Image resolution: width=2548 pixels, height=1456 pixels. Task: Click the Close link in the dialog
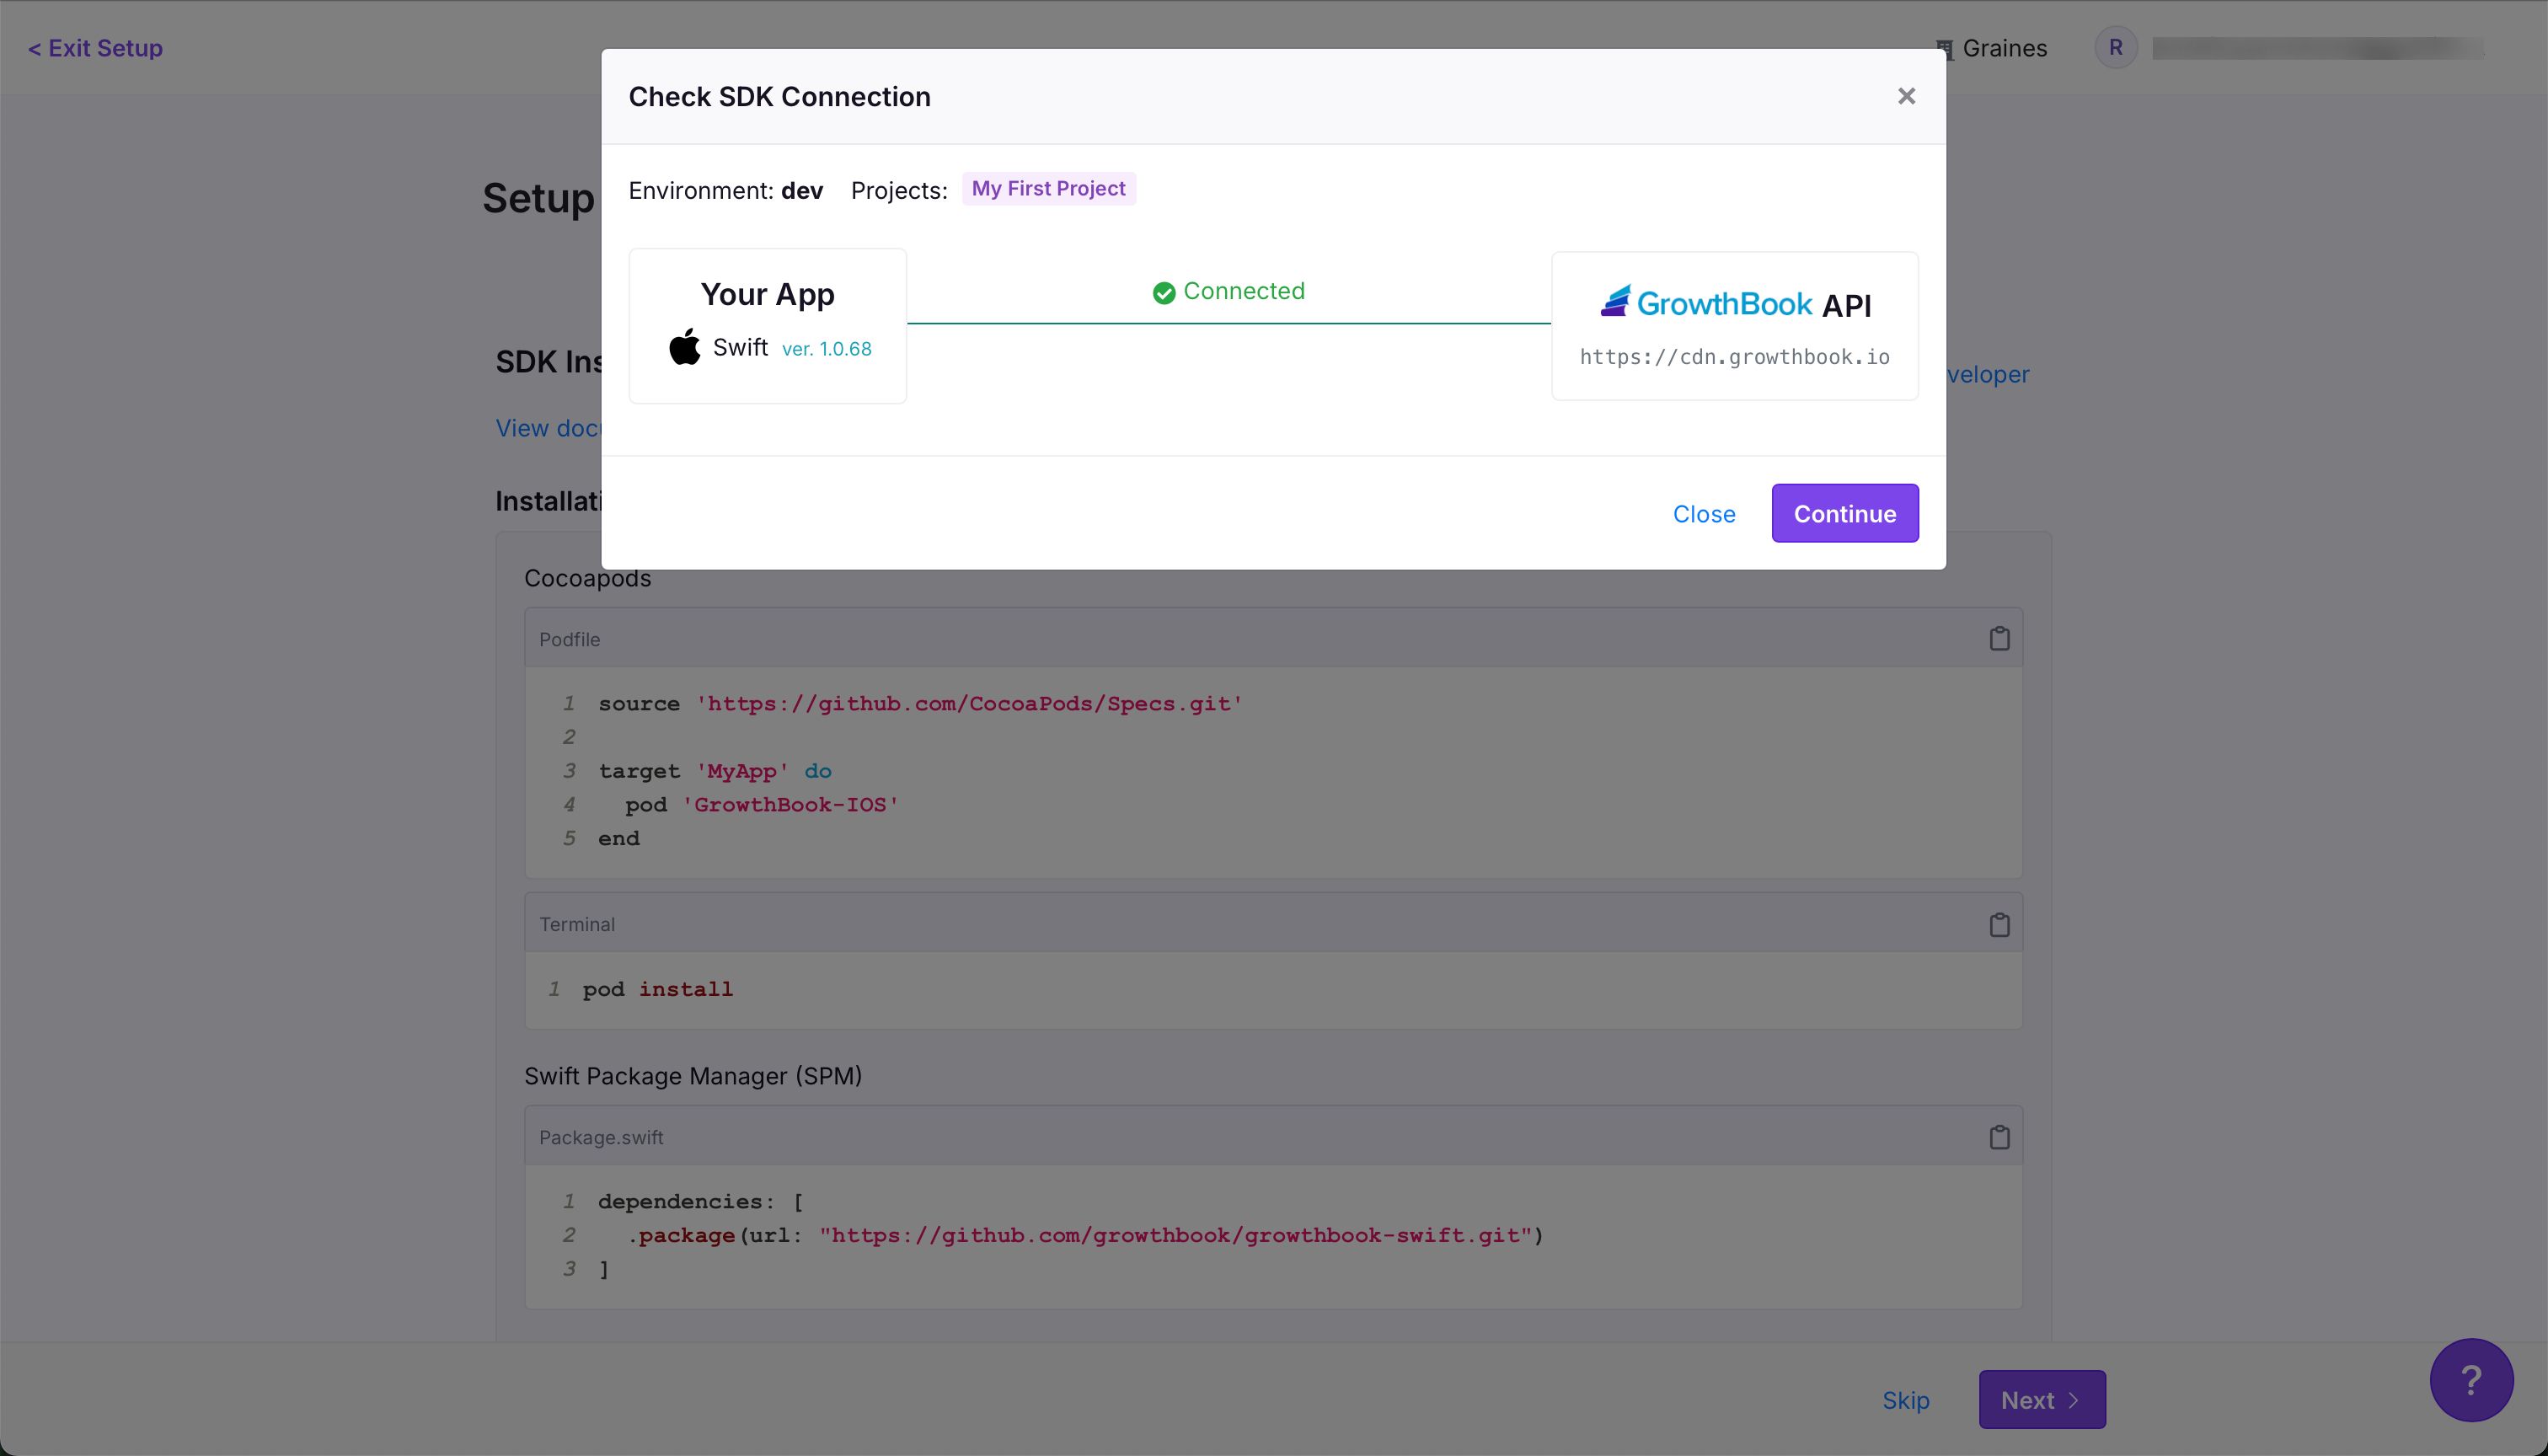(1704, 514)
